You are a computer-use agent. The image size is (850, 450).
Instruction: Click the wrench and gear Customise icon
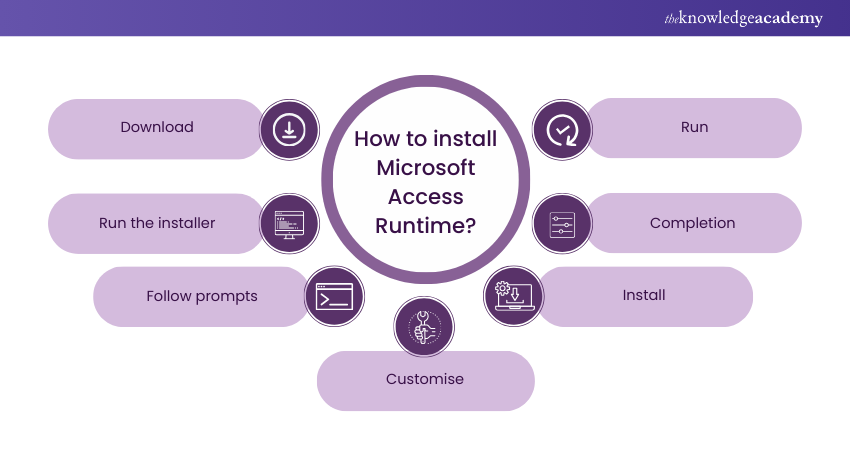tap(424, 327)
